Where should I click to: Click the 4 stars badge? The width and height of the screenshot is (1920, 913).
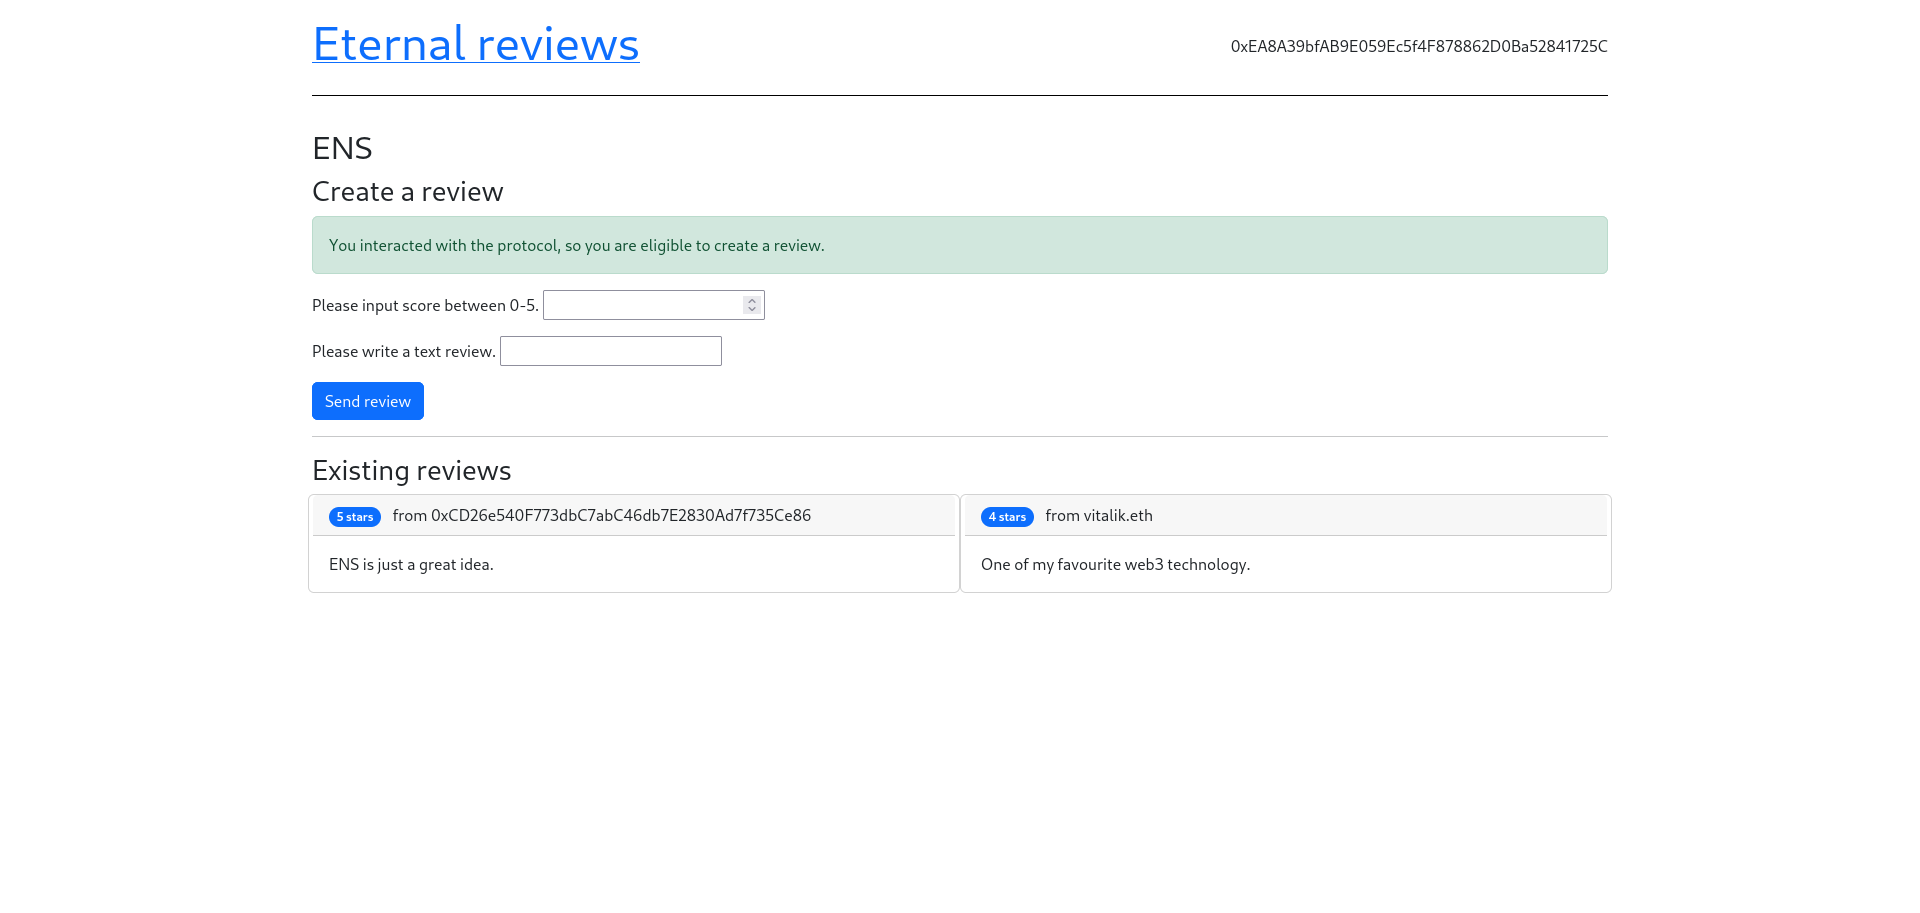point(1007,517)
